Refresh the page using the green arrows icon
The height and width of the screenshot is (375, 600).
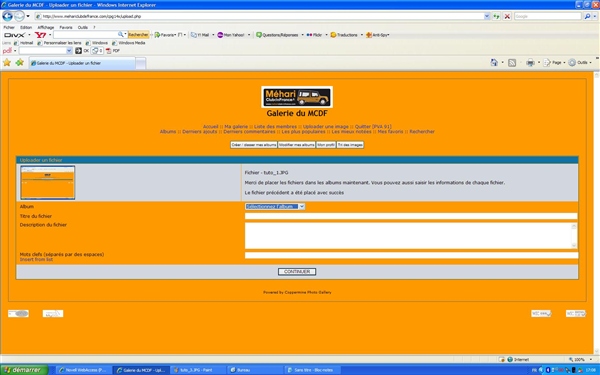[496, 16]
